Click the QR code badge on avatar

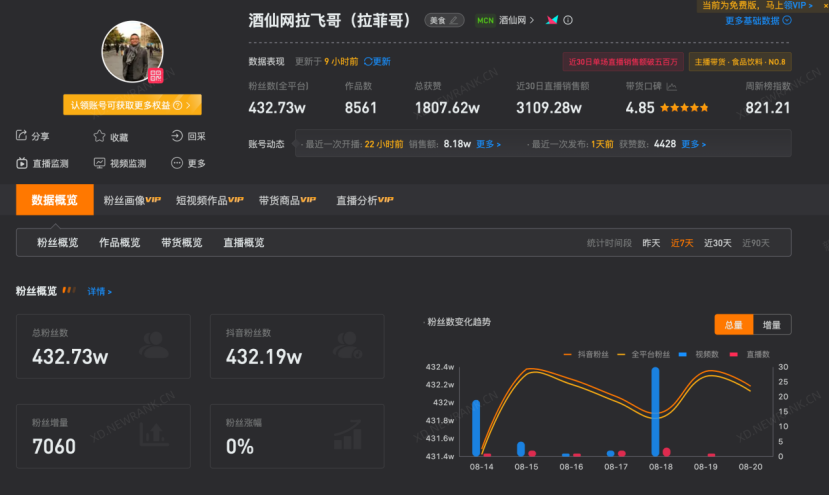point(155,75)
